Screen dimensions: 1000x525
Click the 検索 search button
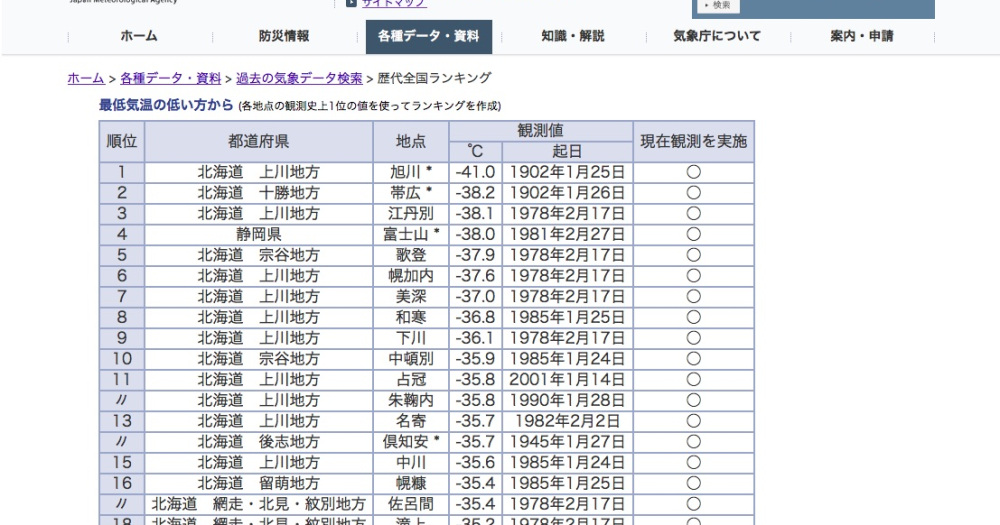tap(719, 5)
